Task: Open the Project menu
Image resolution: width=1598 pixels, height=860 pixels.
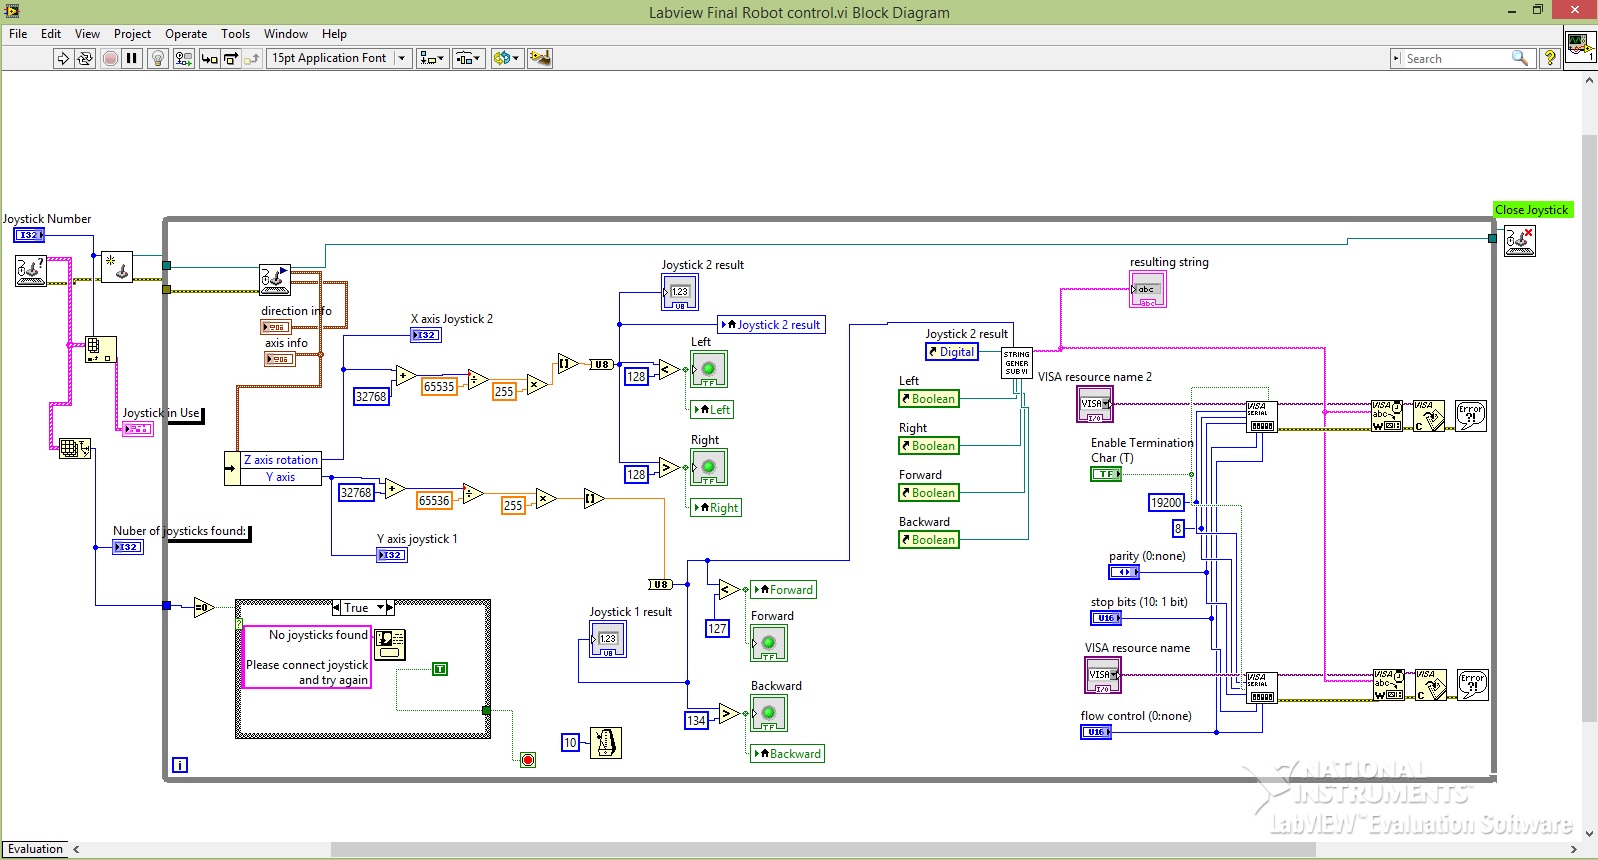Action: (132, 33)
